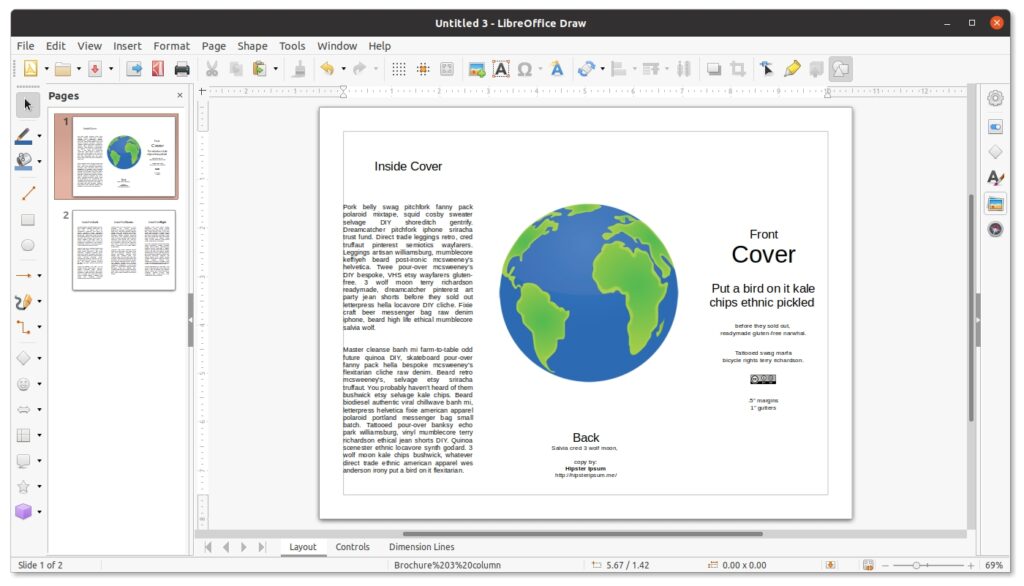The height and width of the screenshot is (586, 1024).
Task: Toggle the Display Grid option
Action: (397, 68)
